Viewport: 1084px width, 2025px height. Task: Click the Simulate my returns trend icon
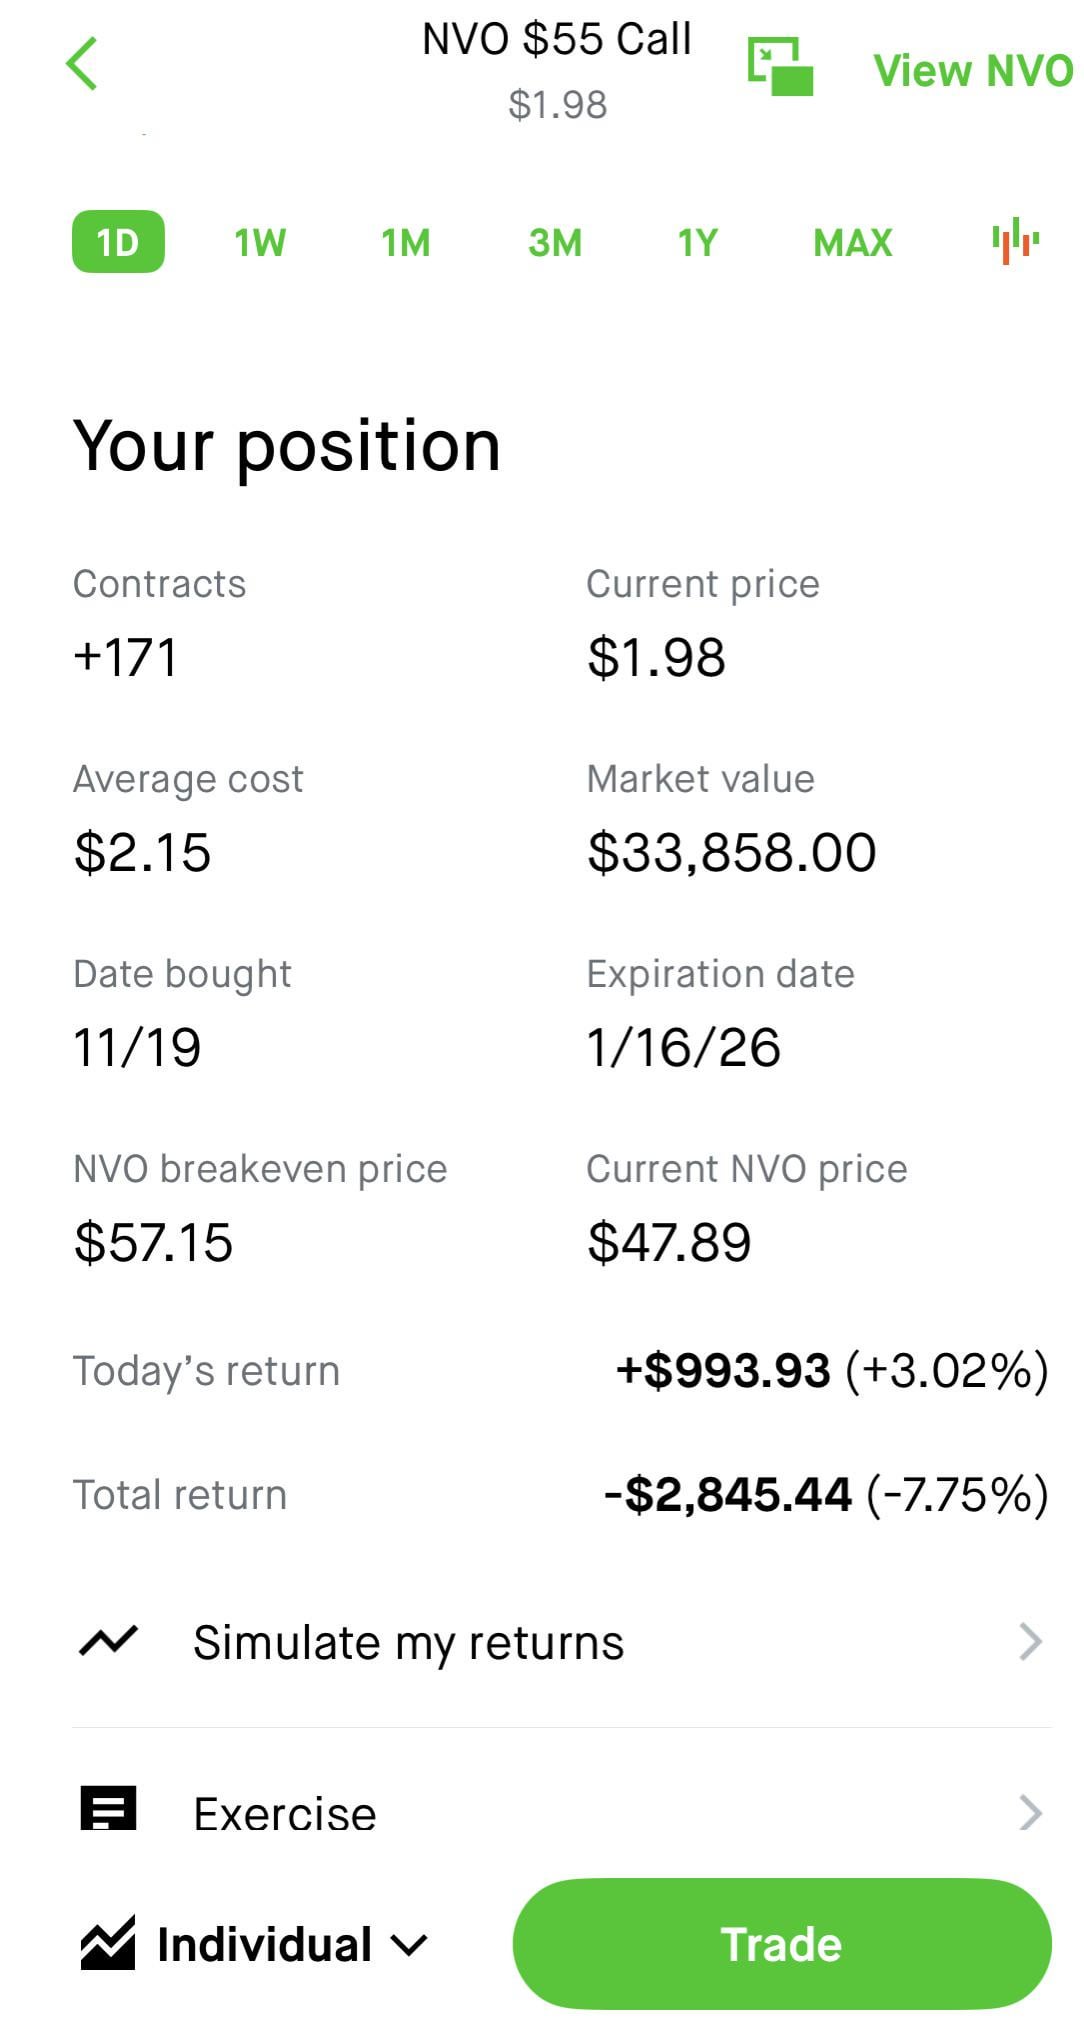point(108,1642)
